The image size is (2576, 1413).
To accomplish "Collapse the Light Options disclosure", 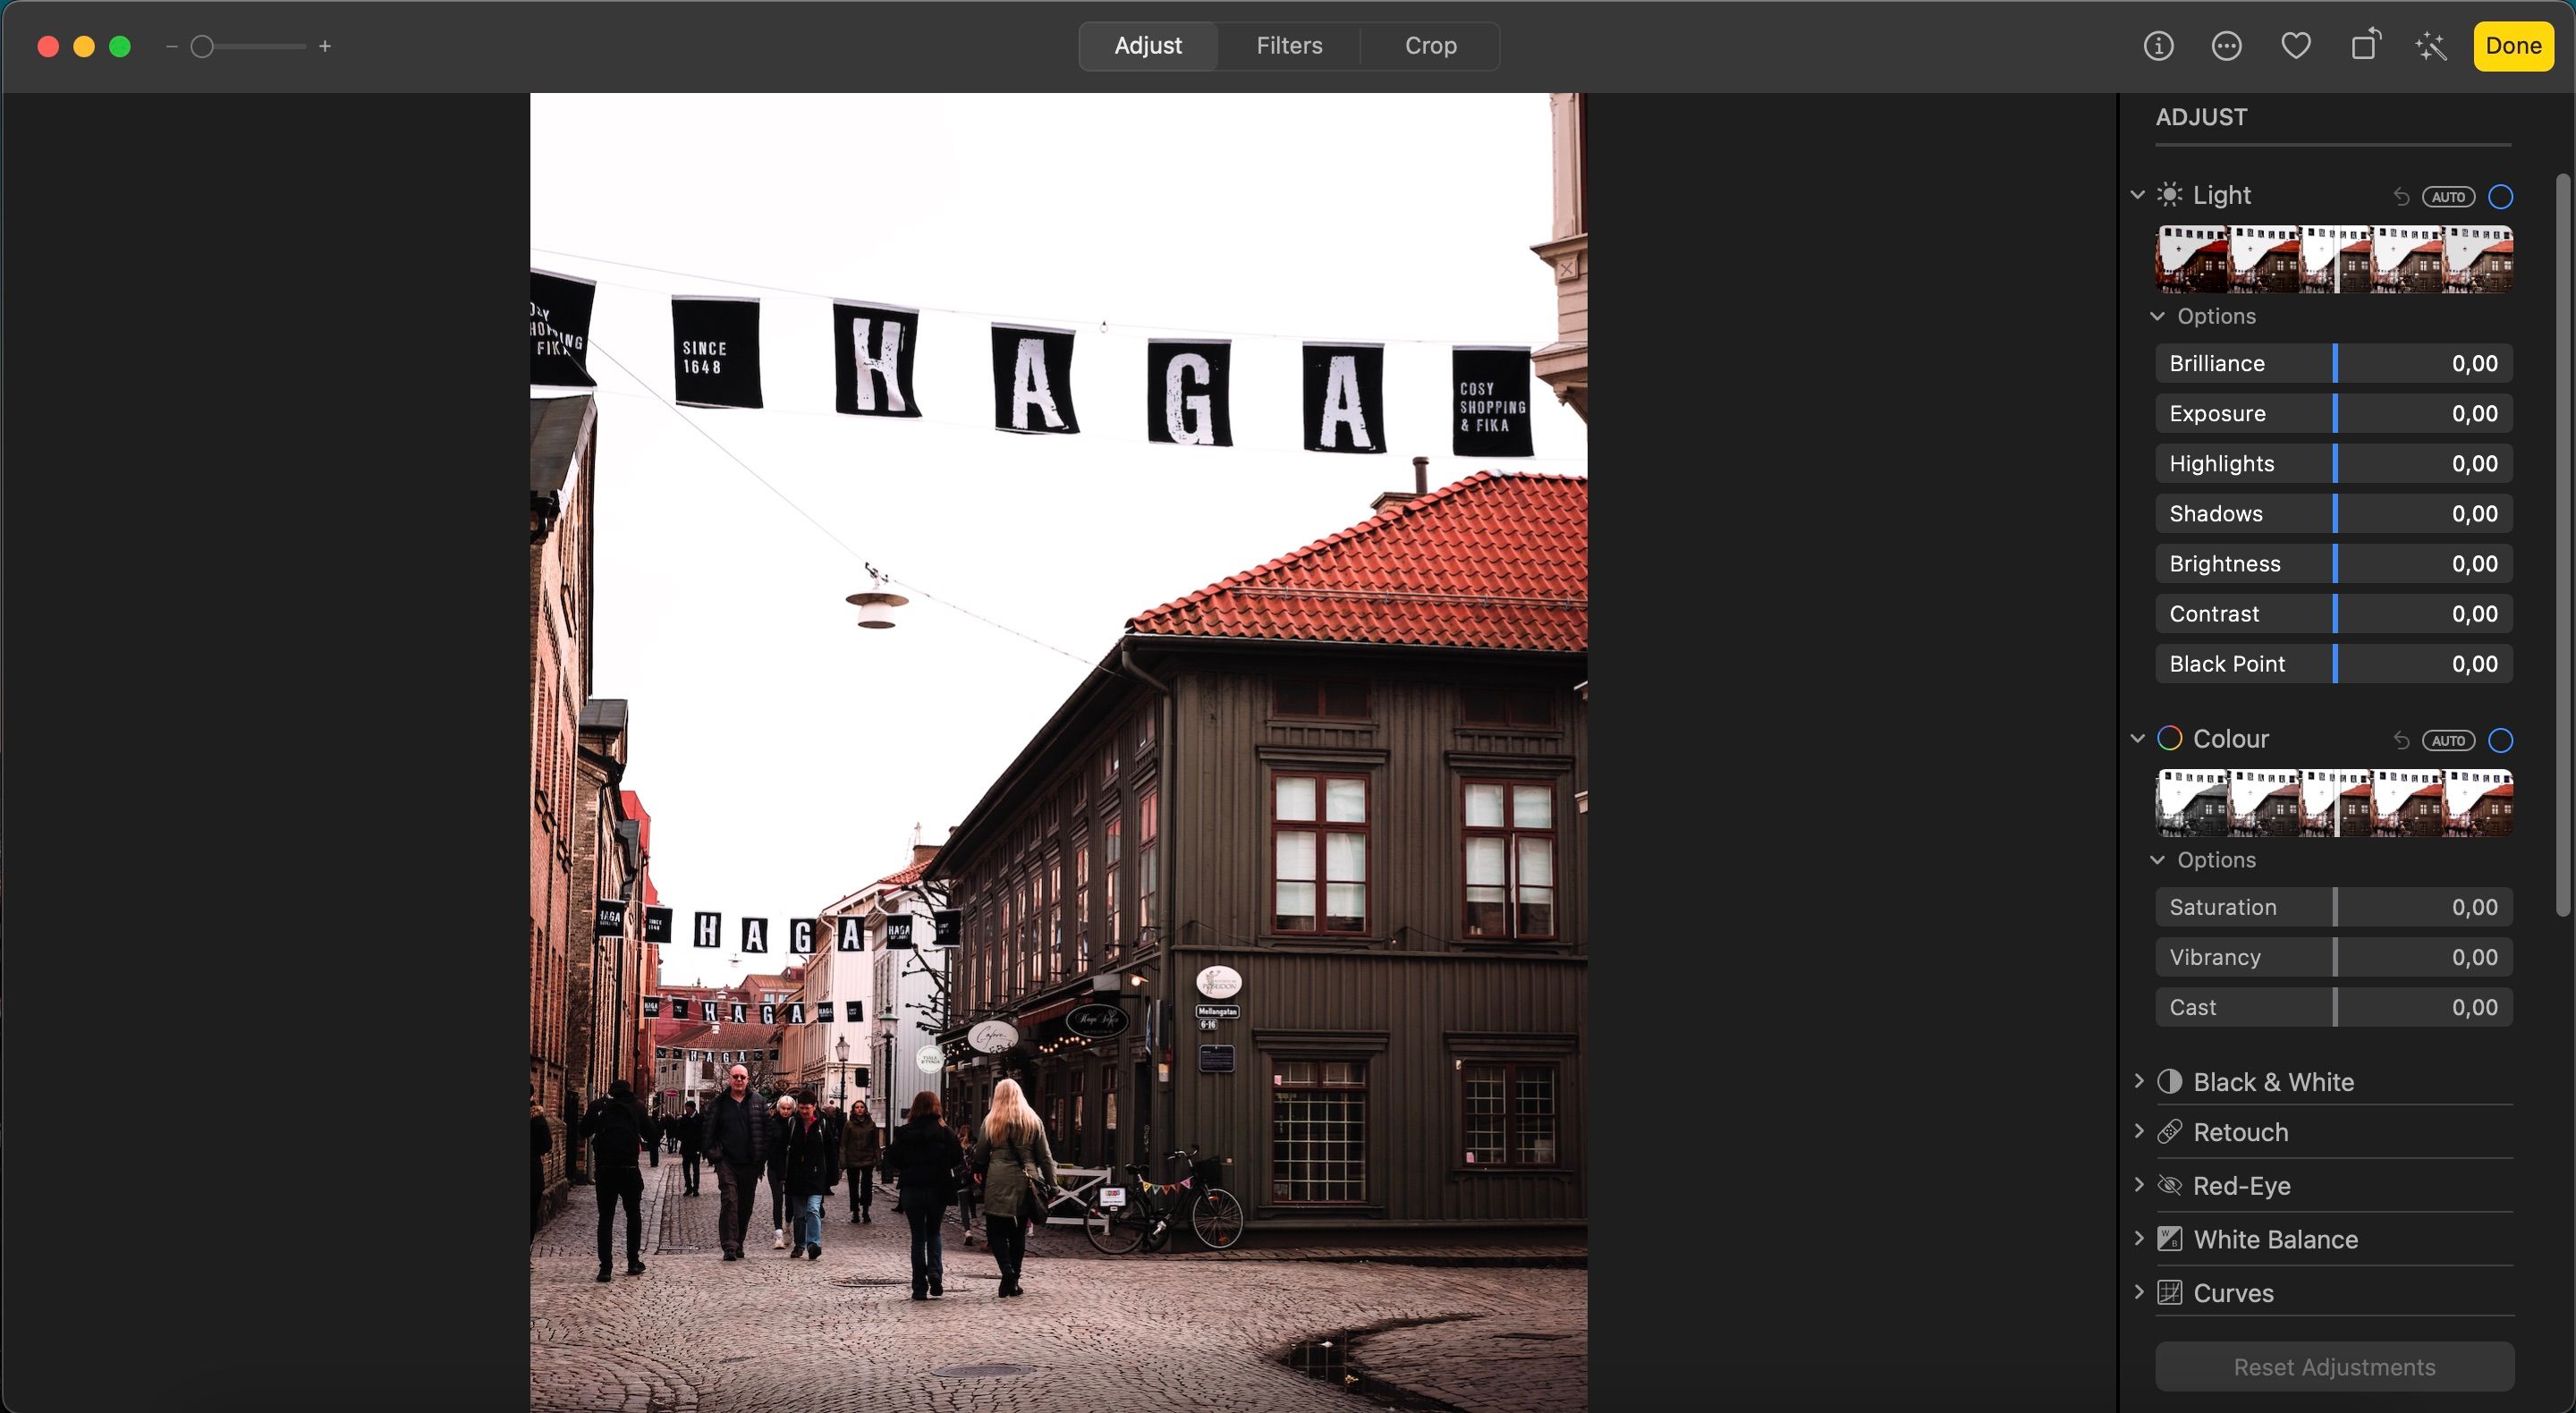I will (x=2158, y=316).
